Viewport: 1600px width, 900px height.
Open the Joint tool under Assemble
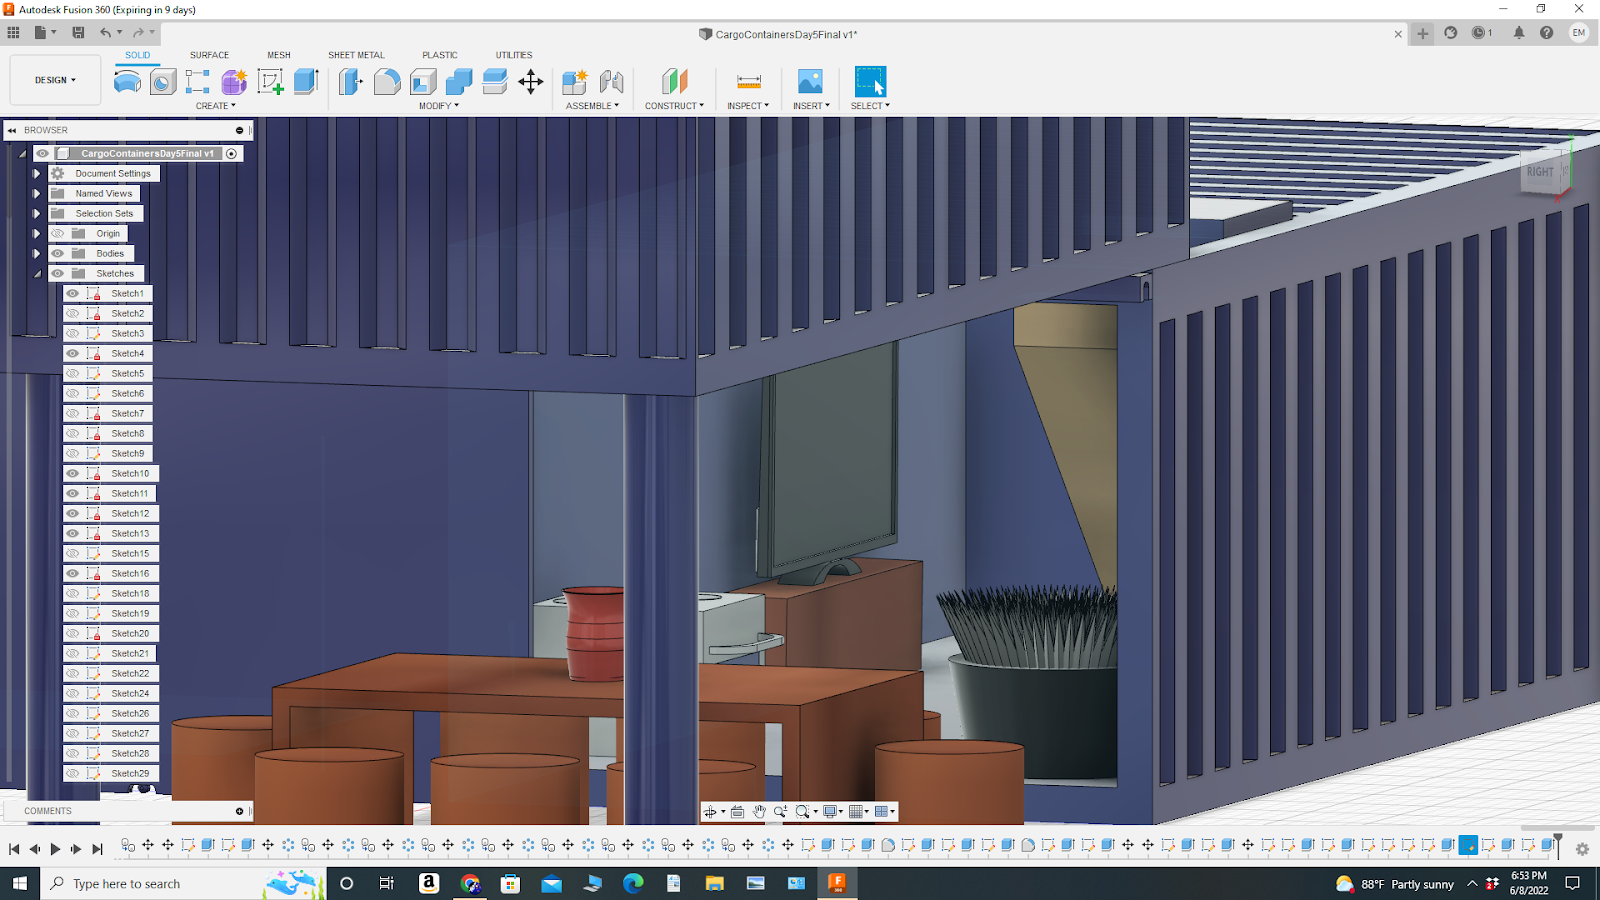612,82
